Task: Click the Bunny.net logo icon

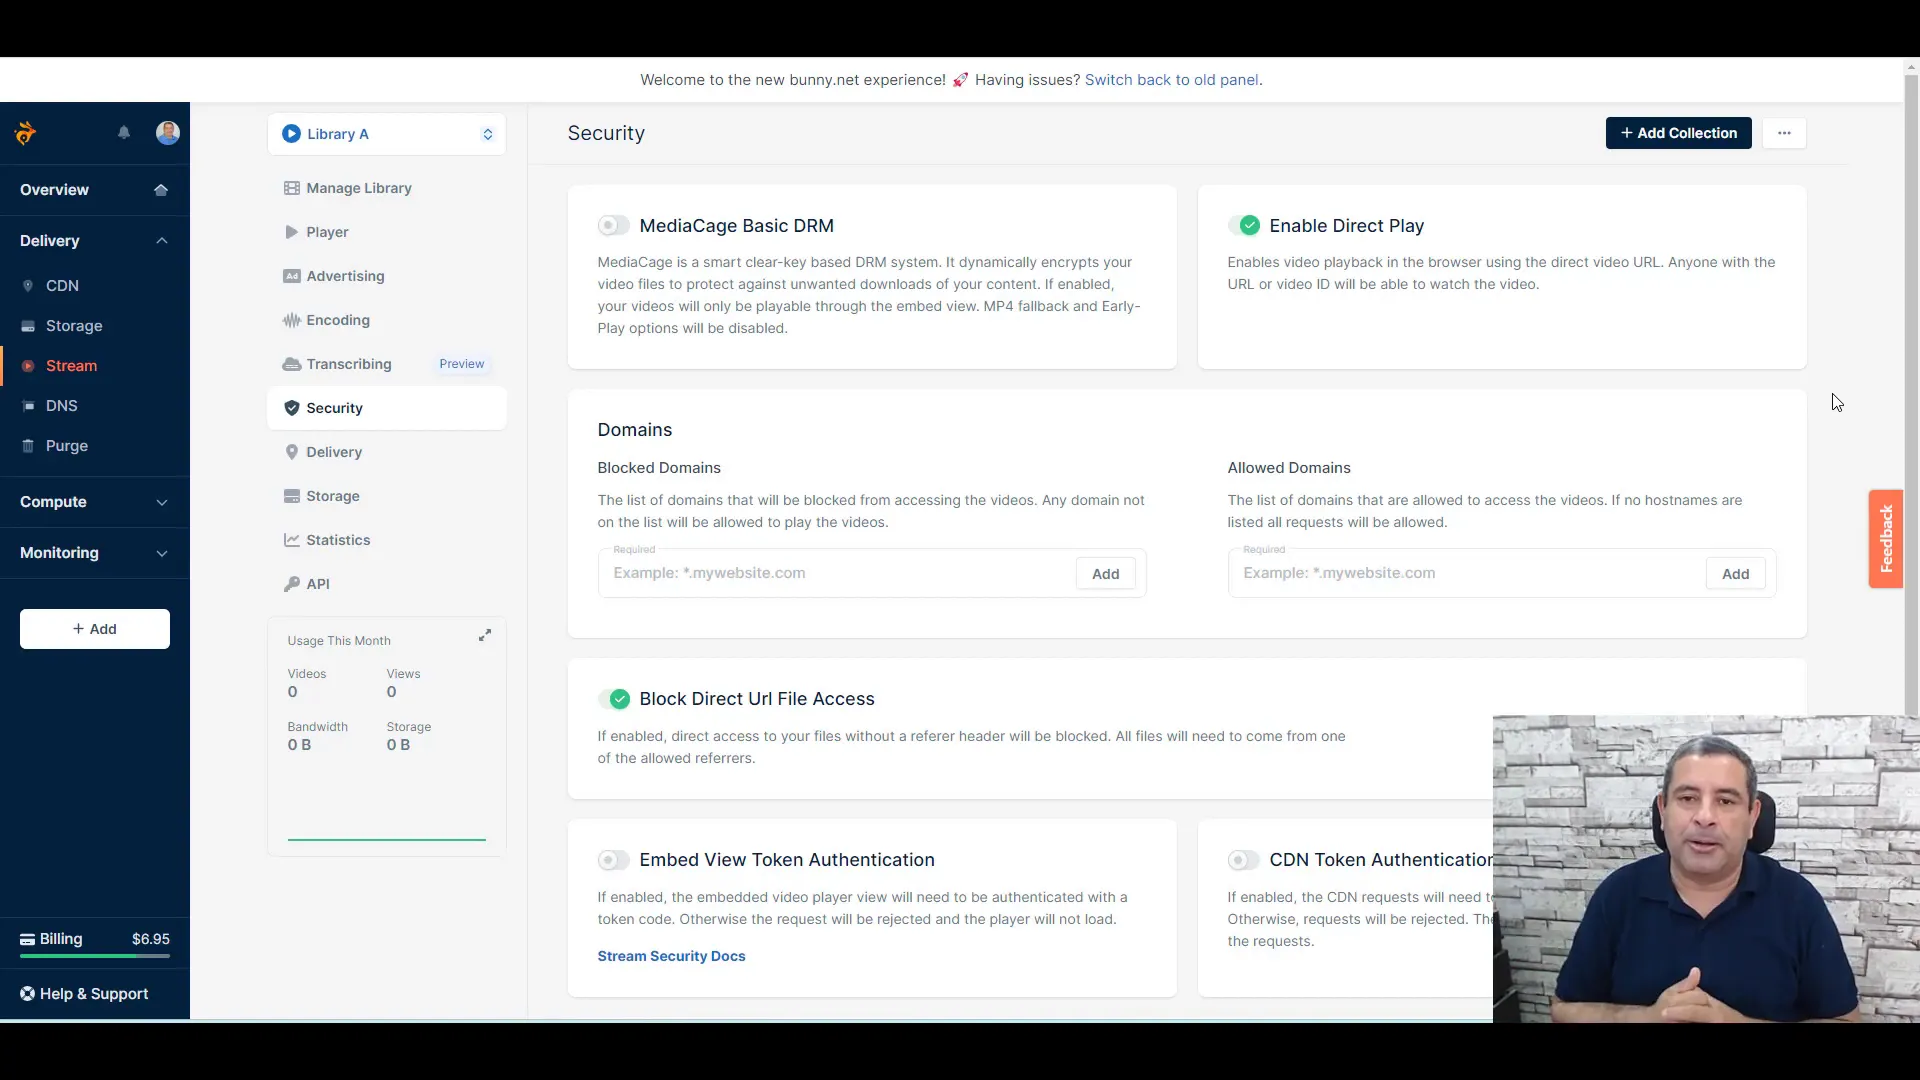Action: coord(24,132)
